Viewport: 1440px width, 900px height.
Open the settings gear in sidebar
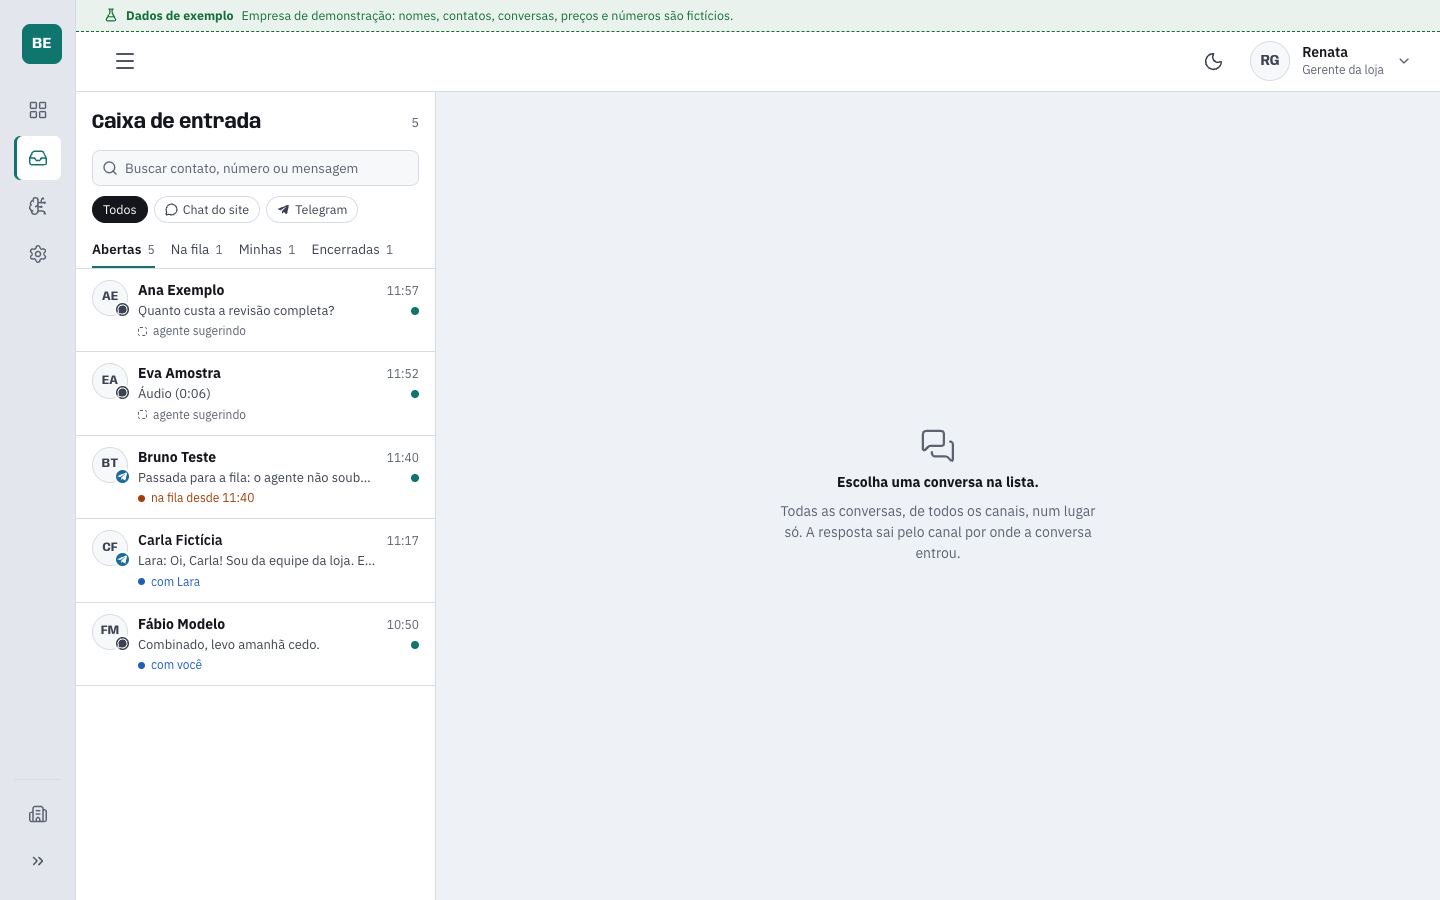38,254
